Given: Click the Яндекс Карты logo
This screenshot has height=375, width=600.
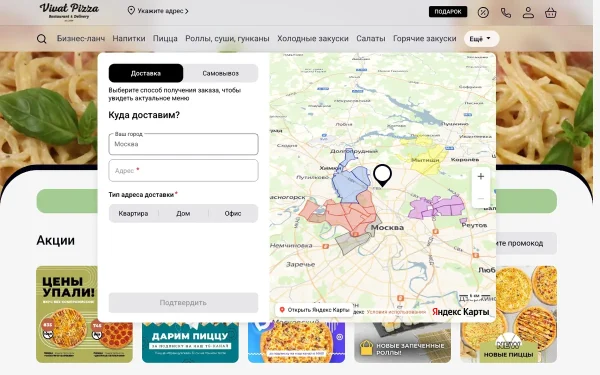Looking at the screenshot, I should (461, 312).
